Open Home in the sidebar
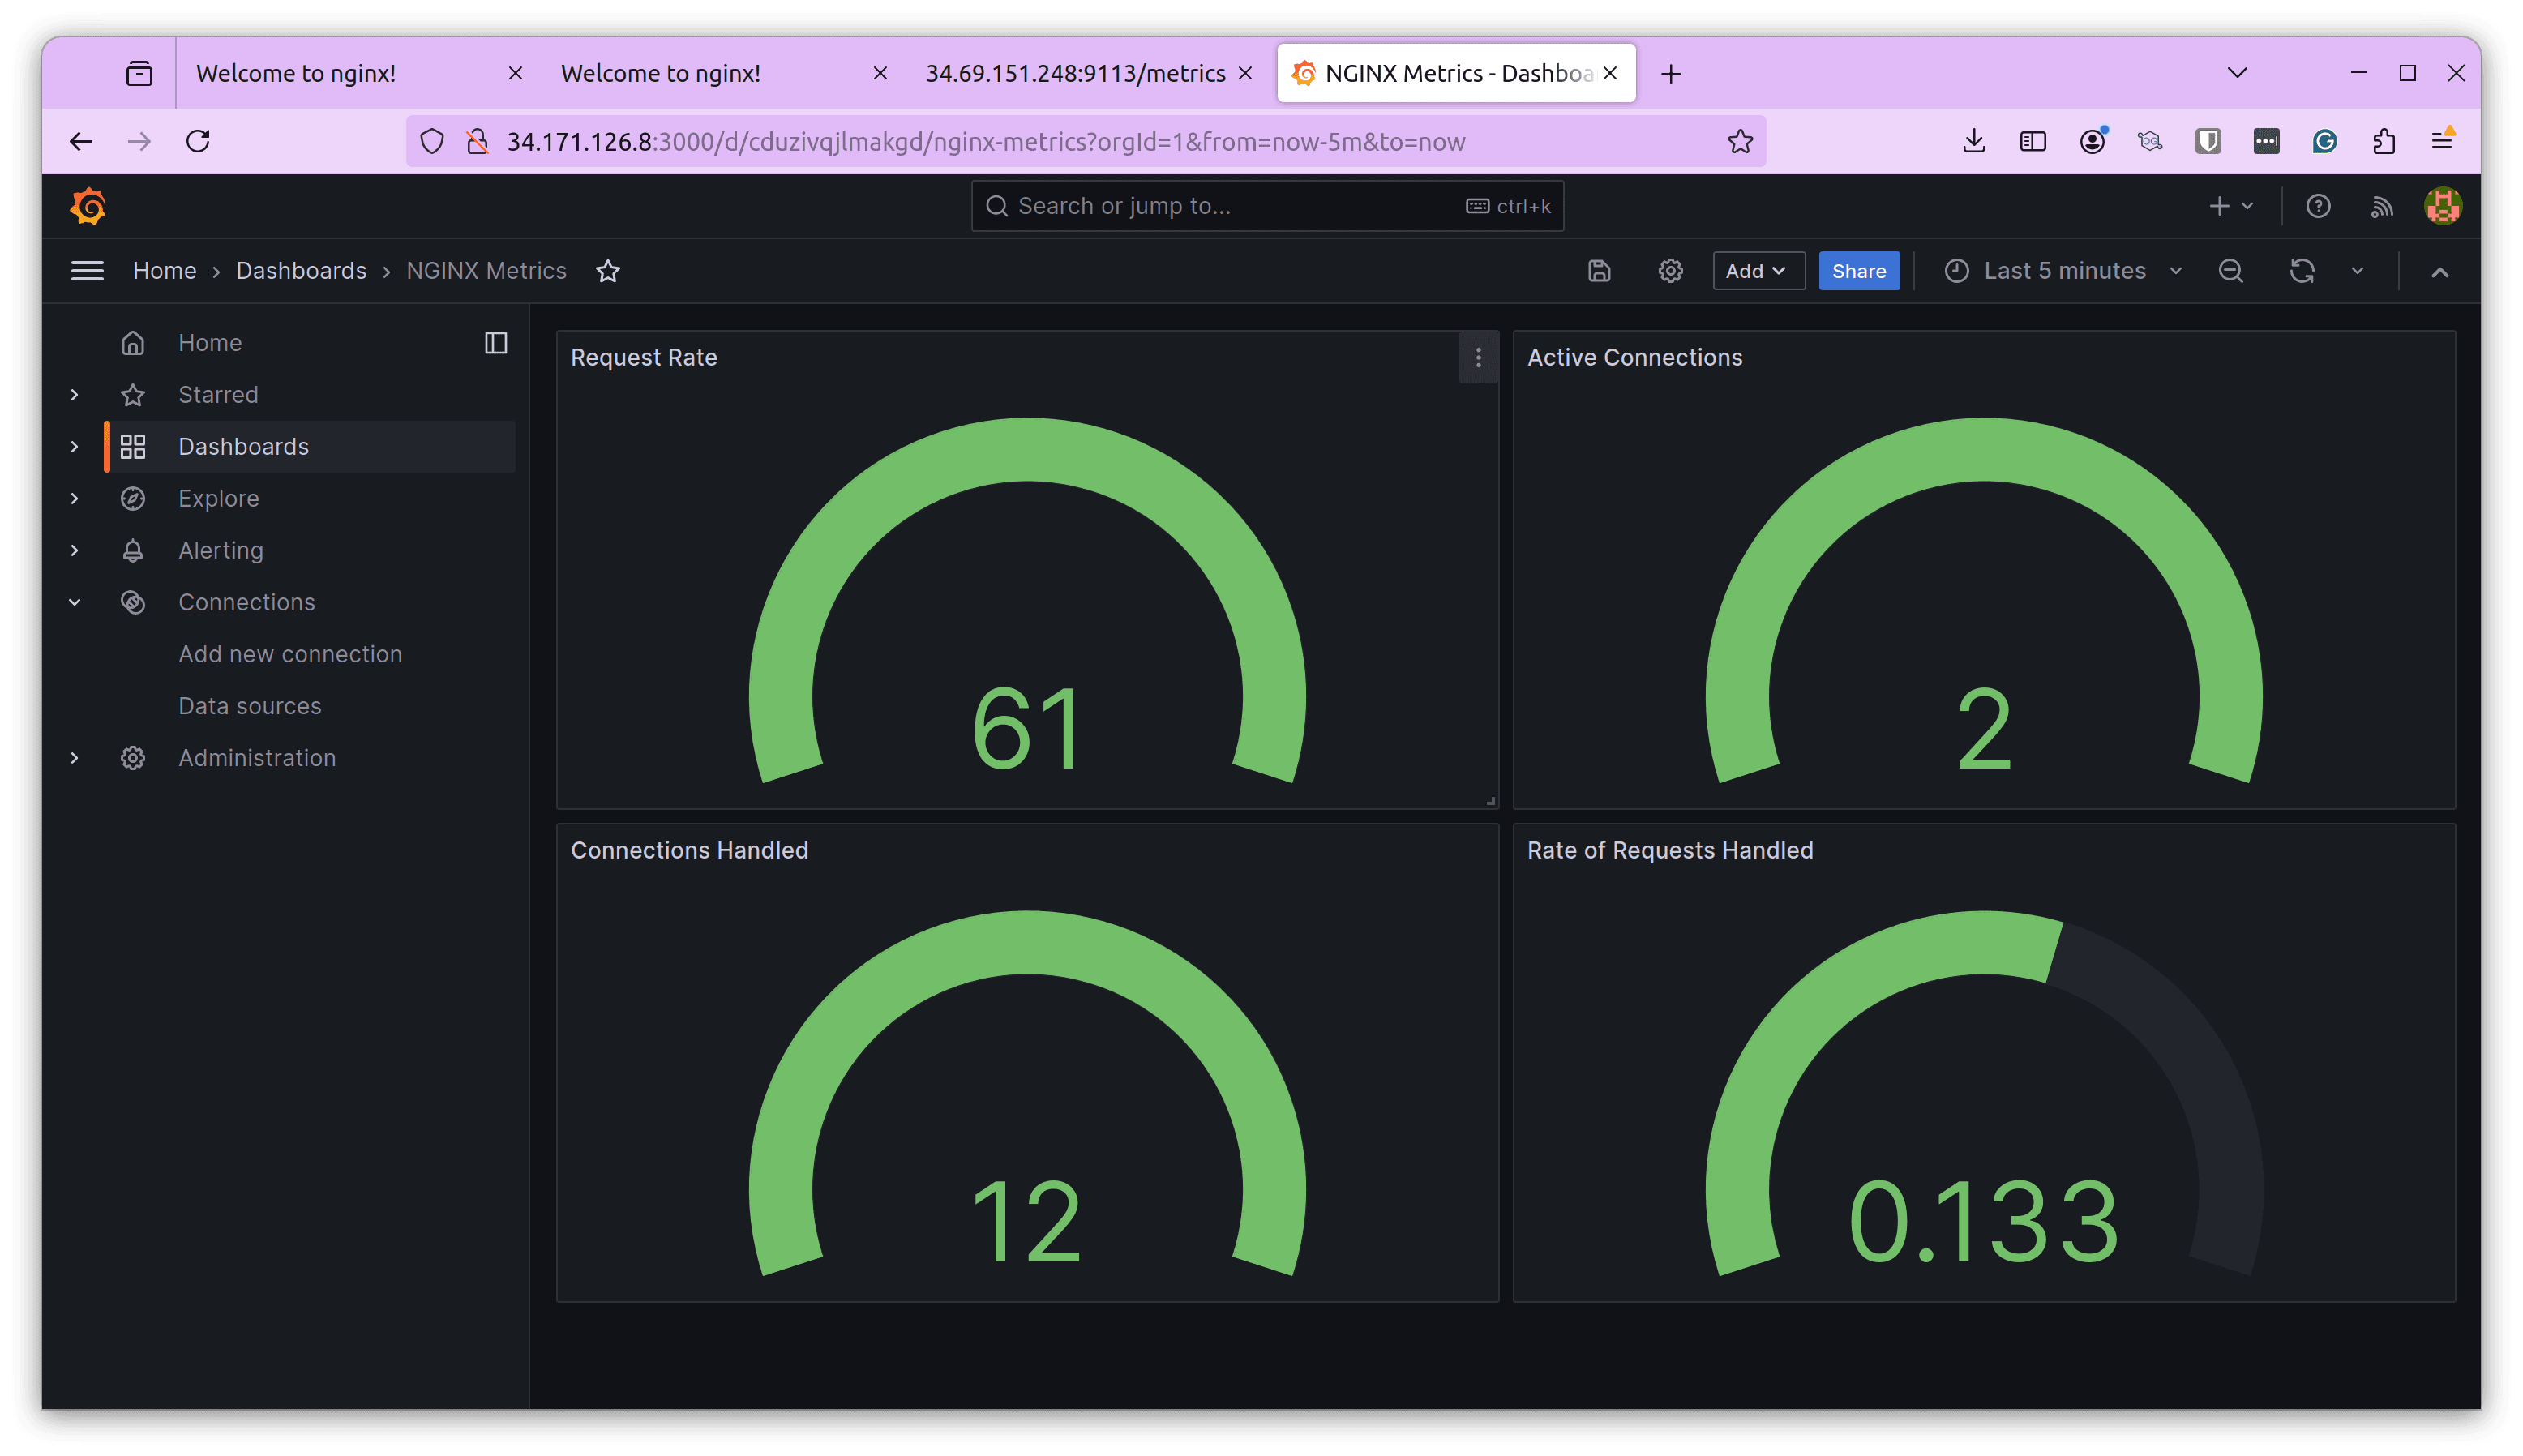The width and height of the screenshot is (2523, 1456). click(x=210, y=343)
